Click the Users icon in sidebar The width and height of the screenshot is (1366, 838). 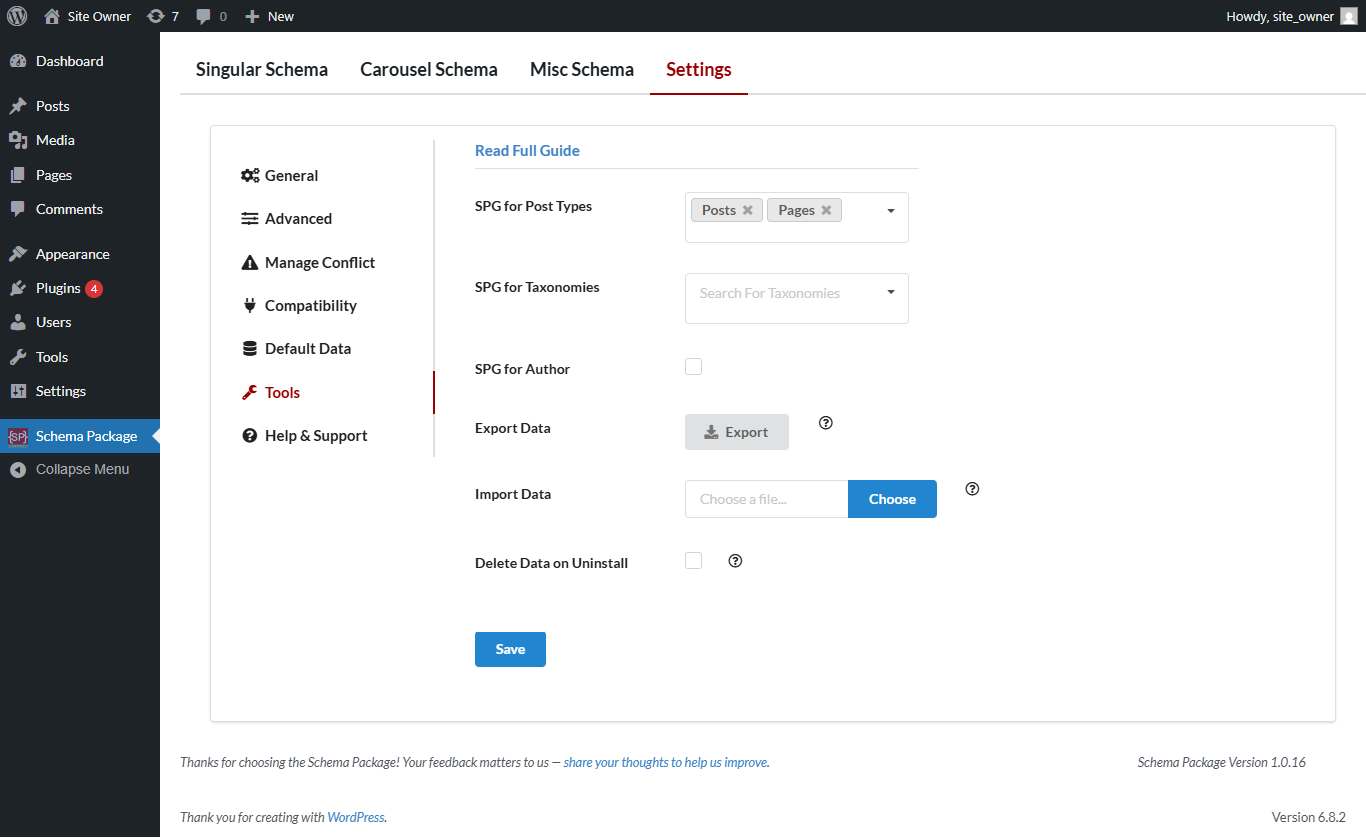pos(18,322)
